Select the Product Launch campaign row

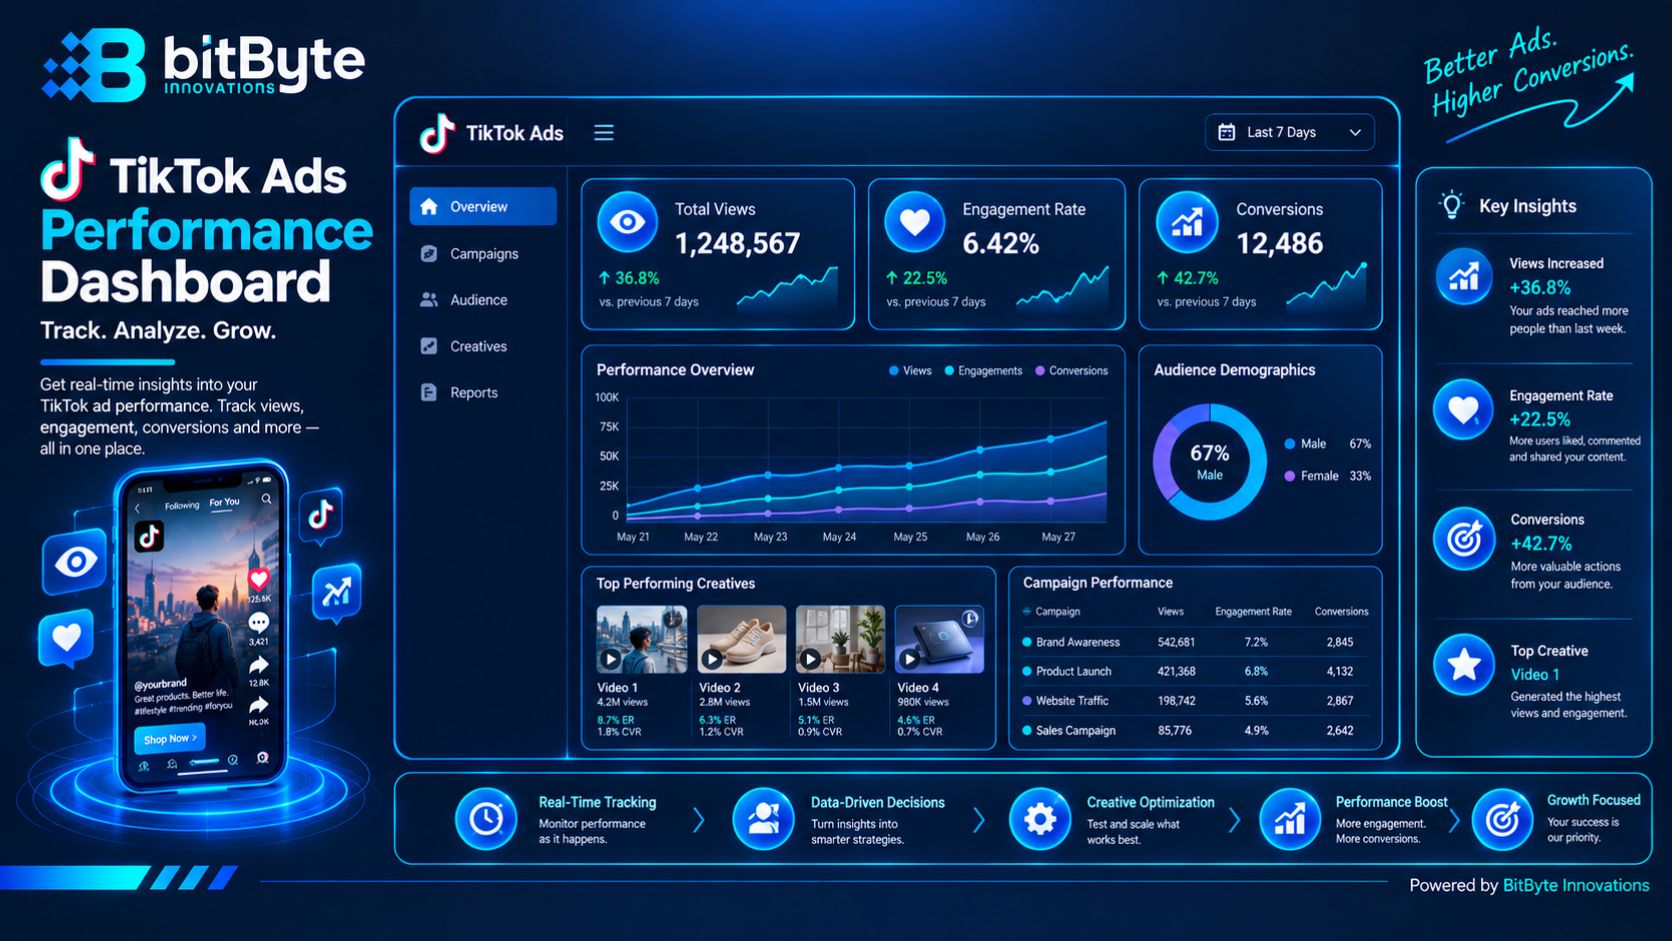click(1195, 672)
